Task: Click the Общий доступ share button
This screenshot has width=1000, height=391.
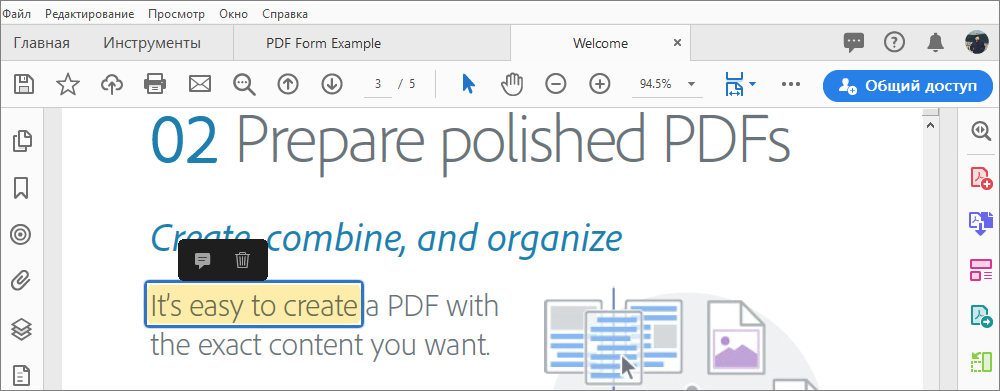Action: click(908, 86)
